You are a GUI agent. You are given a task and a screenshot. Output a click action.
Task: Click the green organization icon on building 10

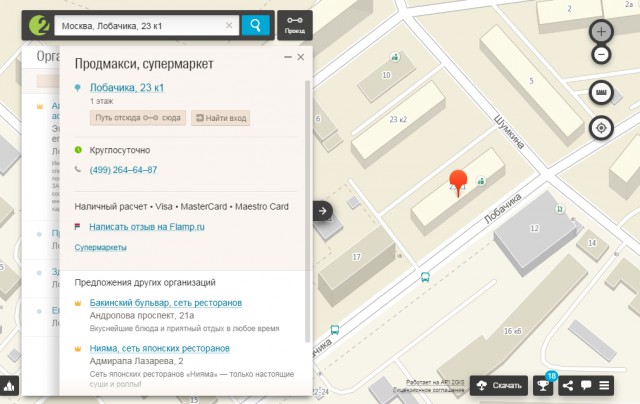[x=395, y=57]
